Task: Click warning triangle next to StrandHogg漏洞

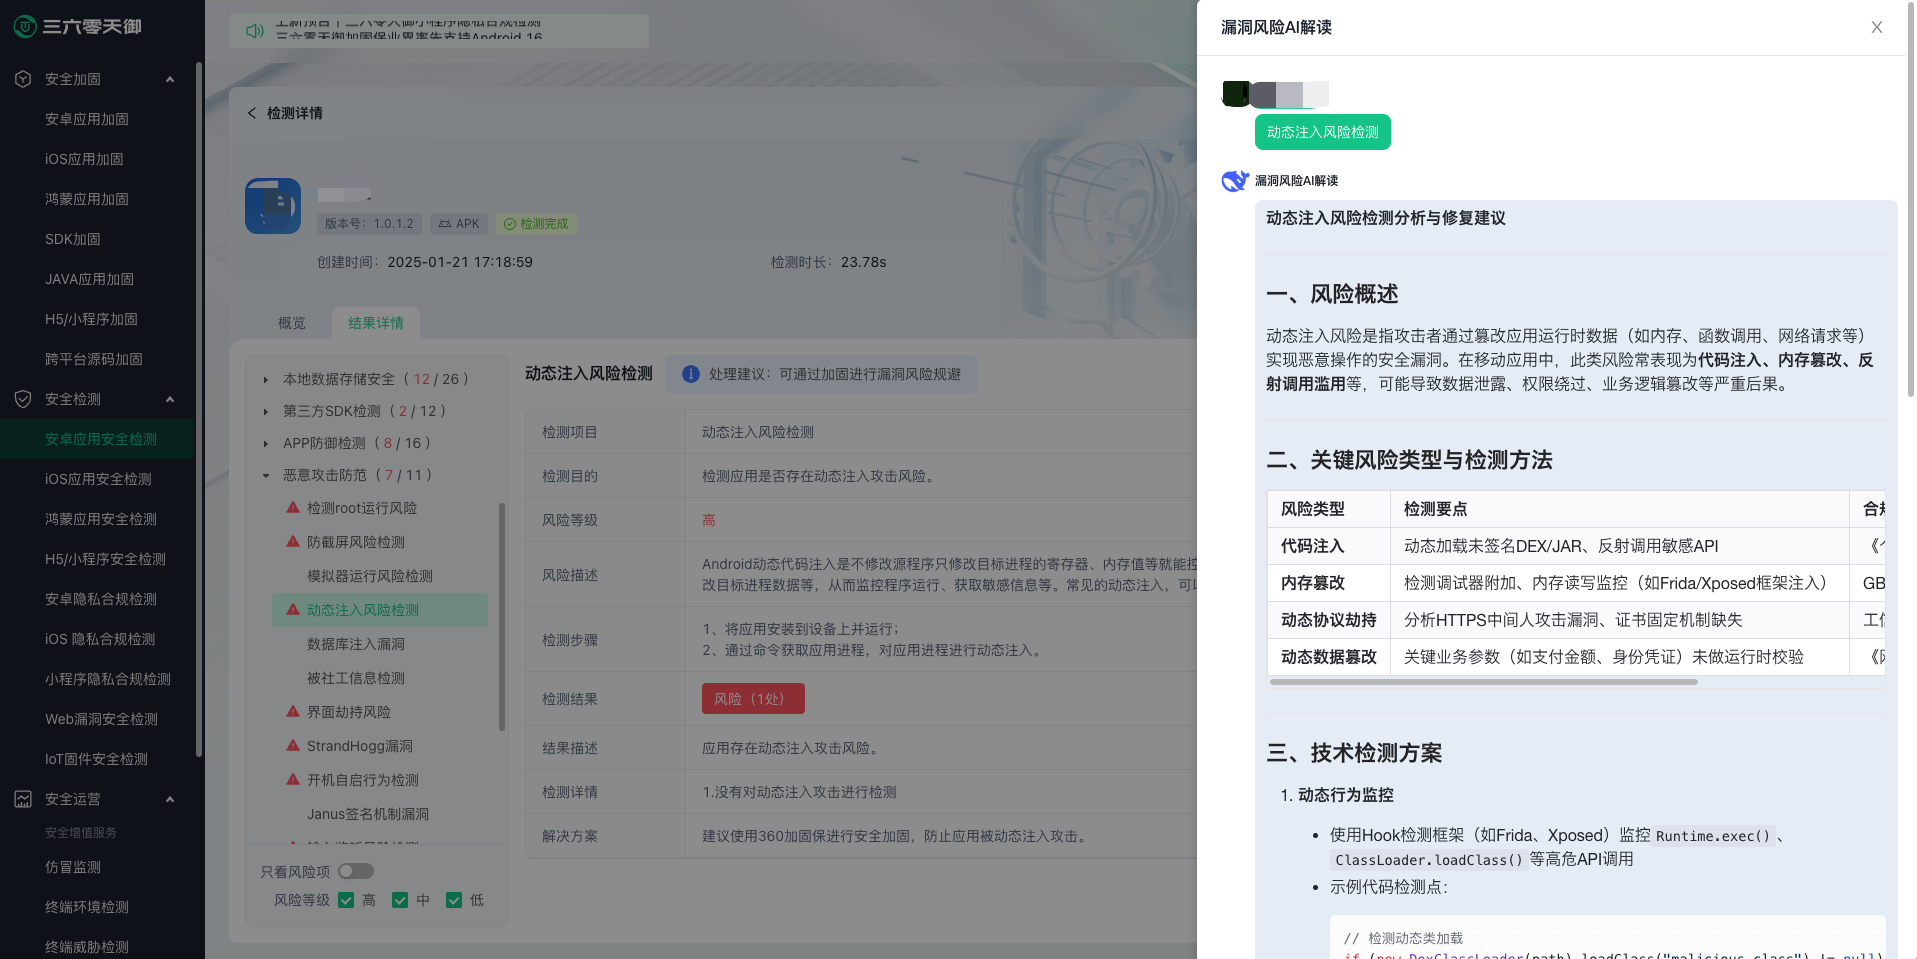Action: coord(293,745)
